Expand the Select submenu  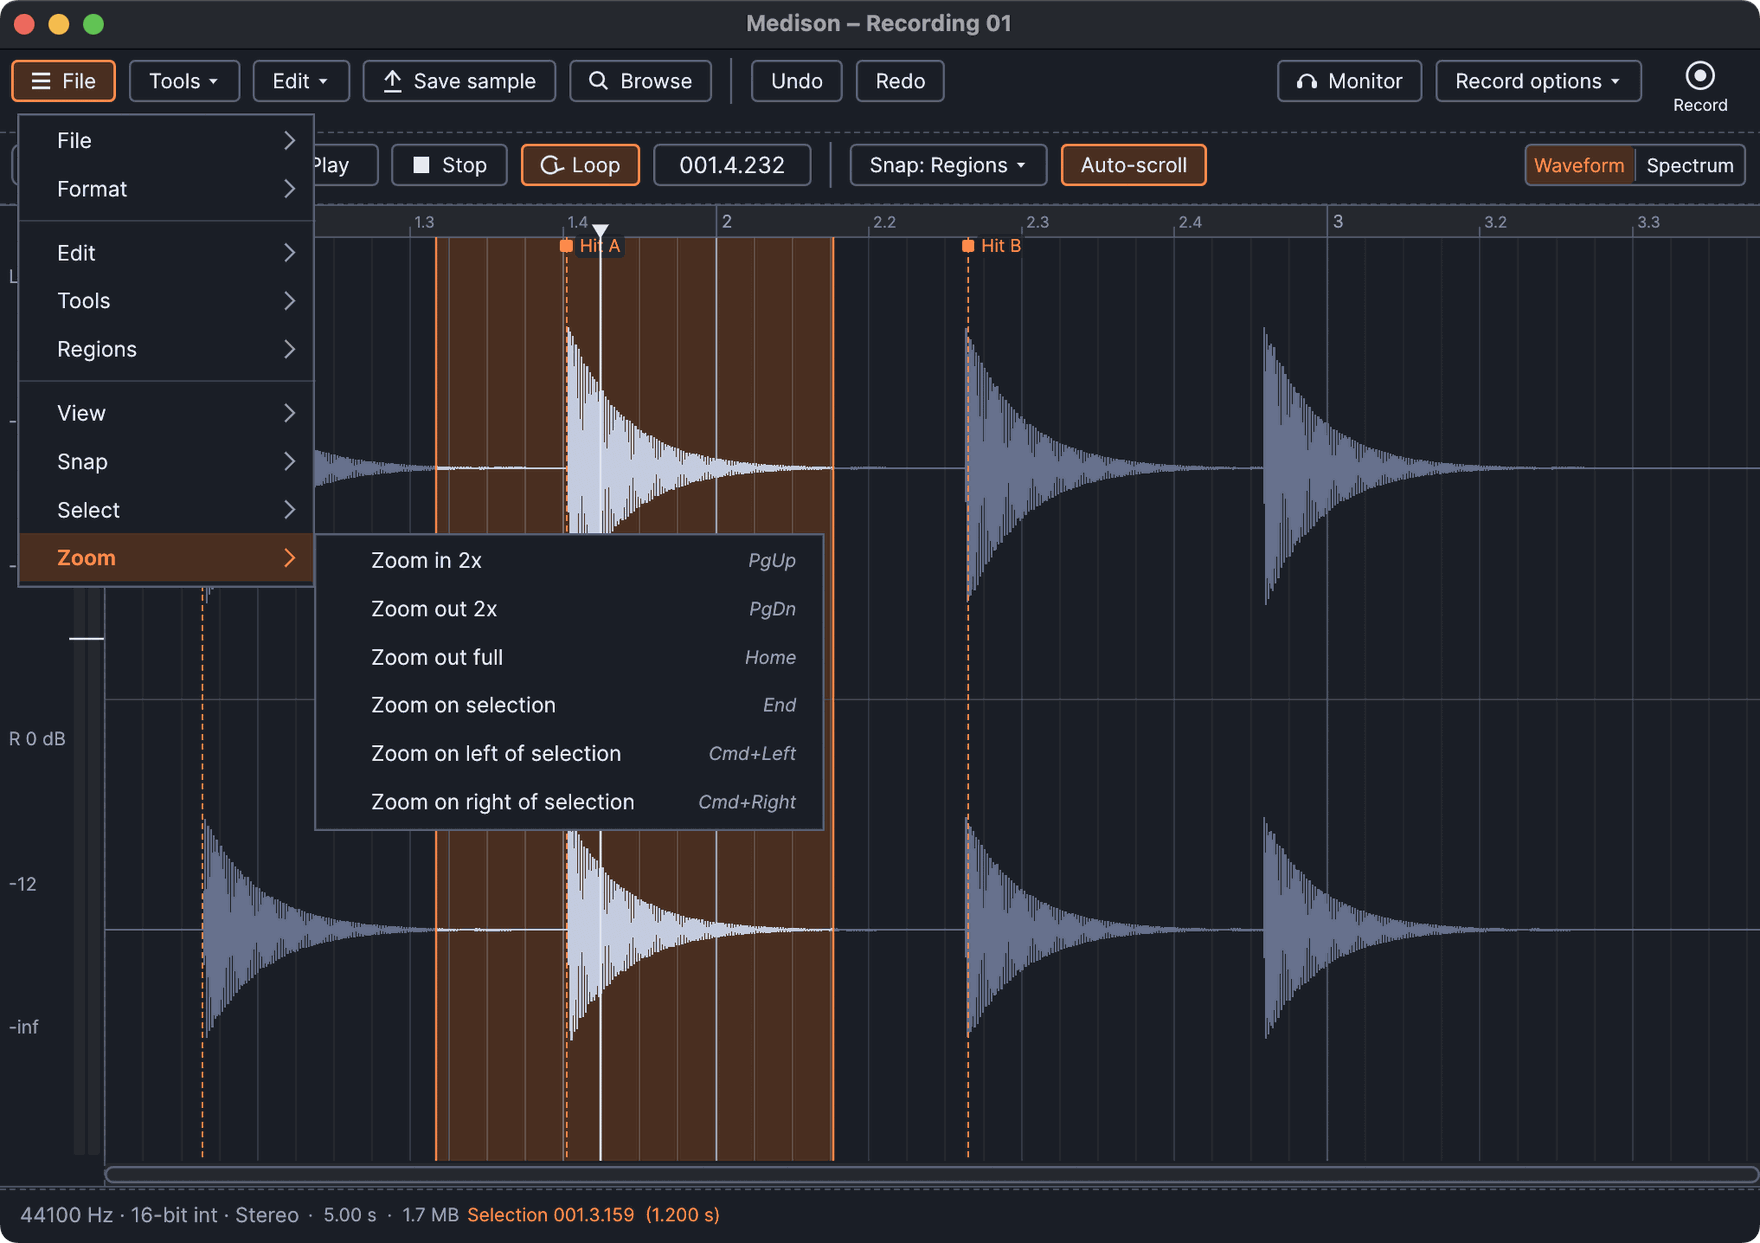coord(166,510)
